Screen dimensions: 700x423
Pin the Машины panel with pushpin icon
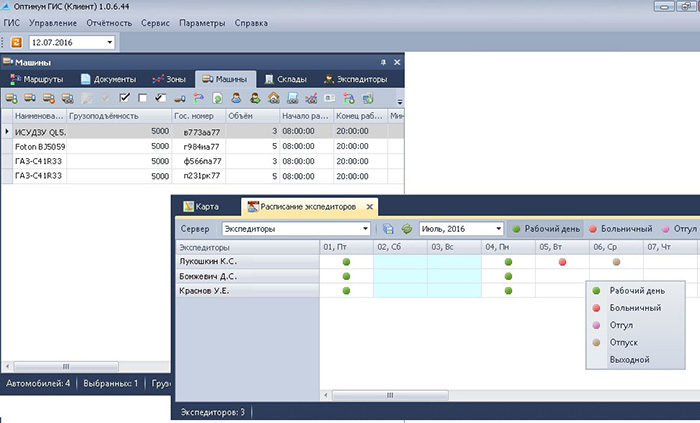click(383, 62)
